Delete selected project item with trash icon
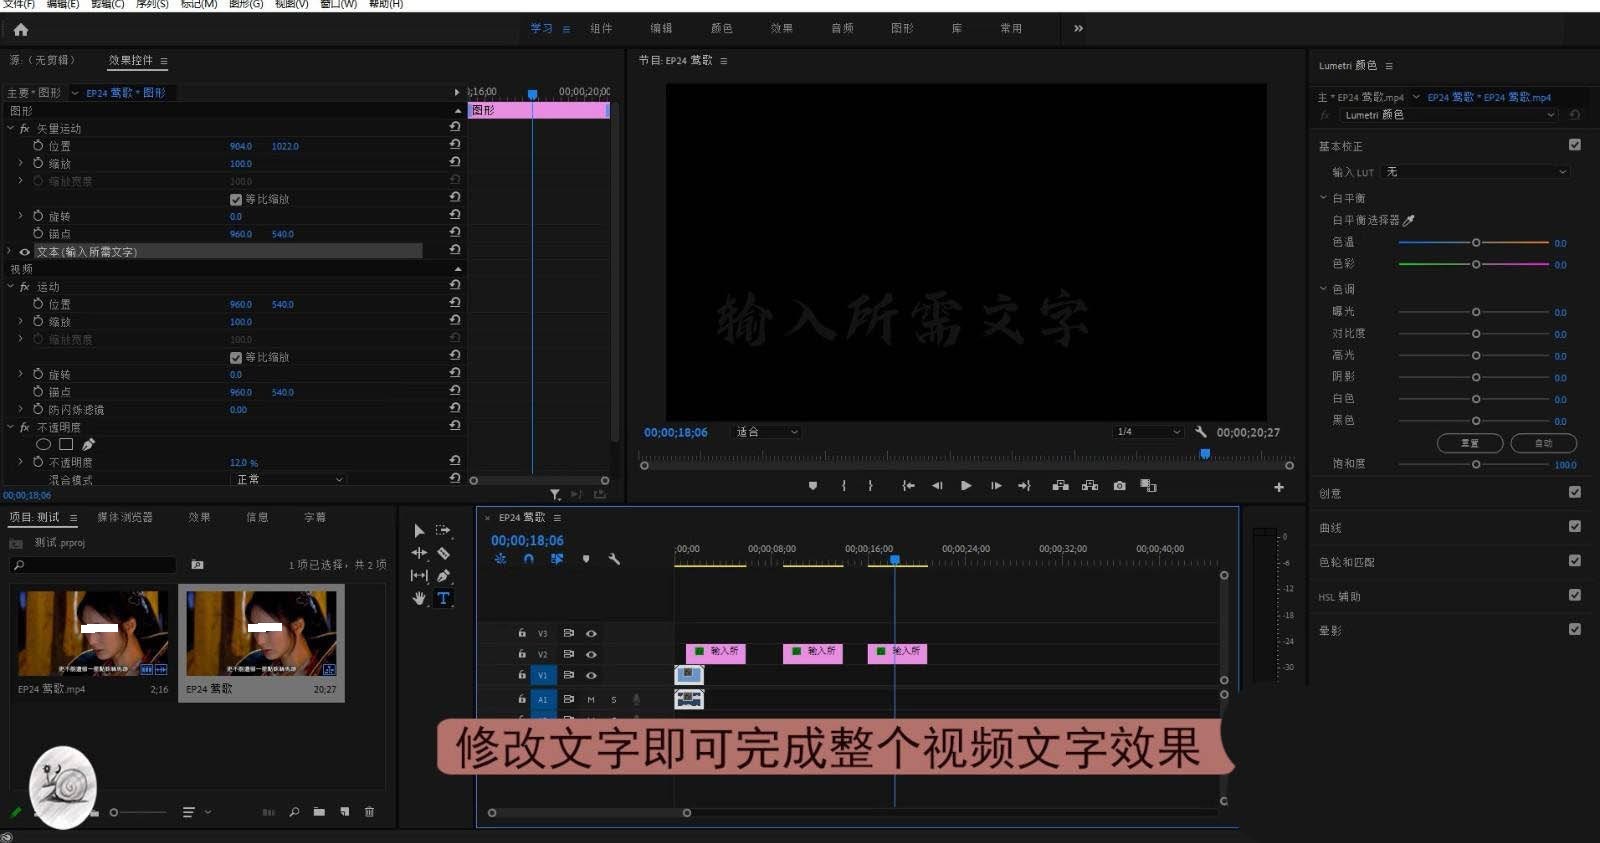Screen dimensions: 1600x843 [x=369, y=812]
